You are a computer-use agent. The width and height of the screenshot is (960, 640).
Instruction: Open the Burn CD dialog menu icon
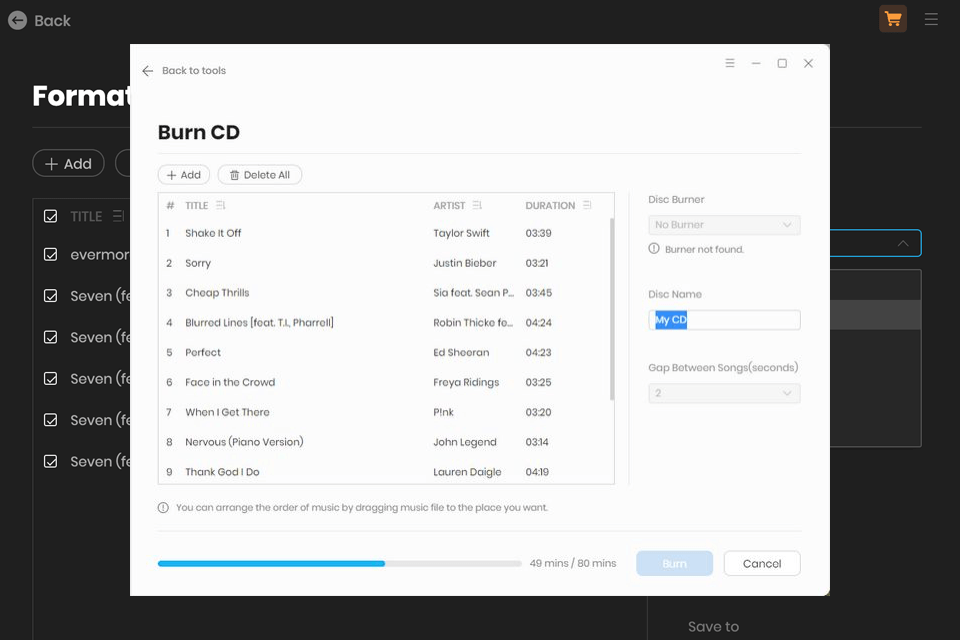pyautogui.click(x=729, y=63)
